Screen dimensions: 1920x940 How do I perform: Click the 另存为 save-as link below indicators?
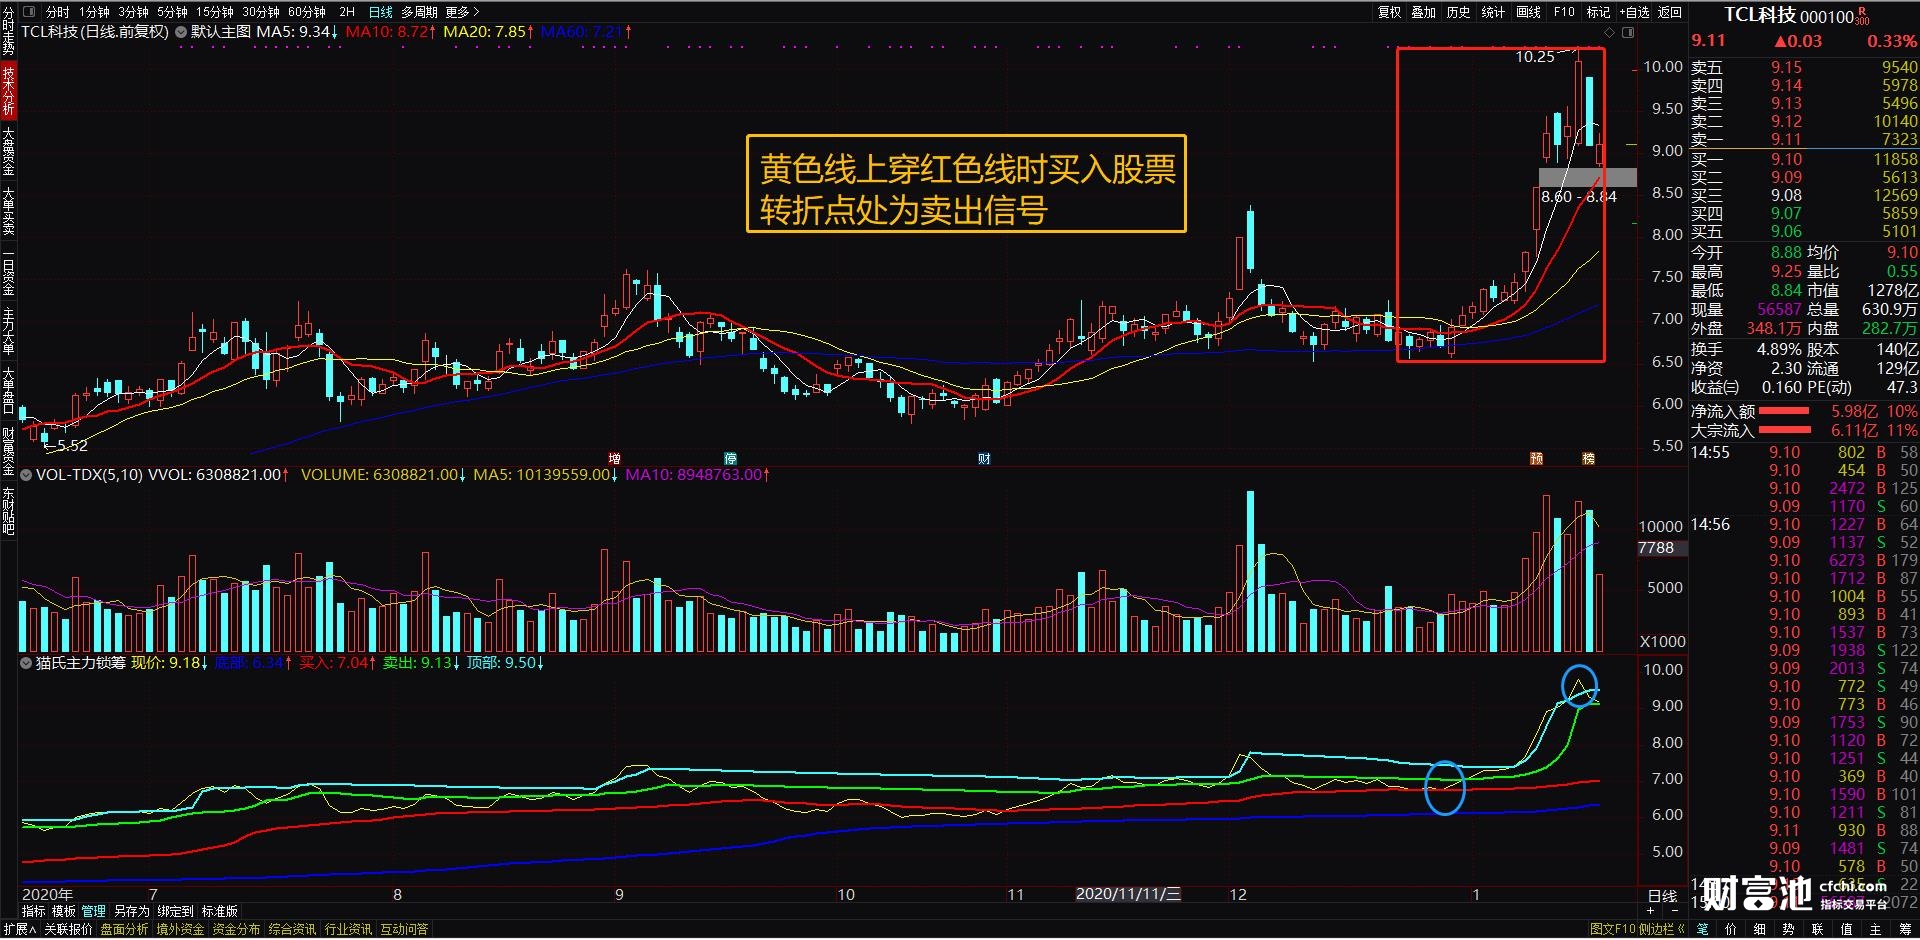tap(131, 911)
